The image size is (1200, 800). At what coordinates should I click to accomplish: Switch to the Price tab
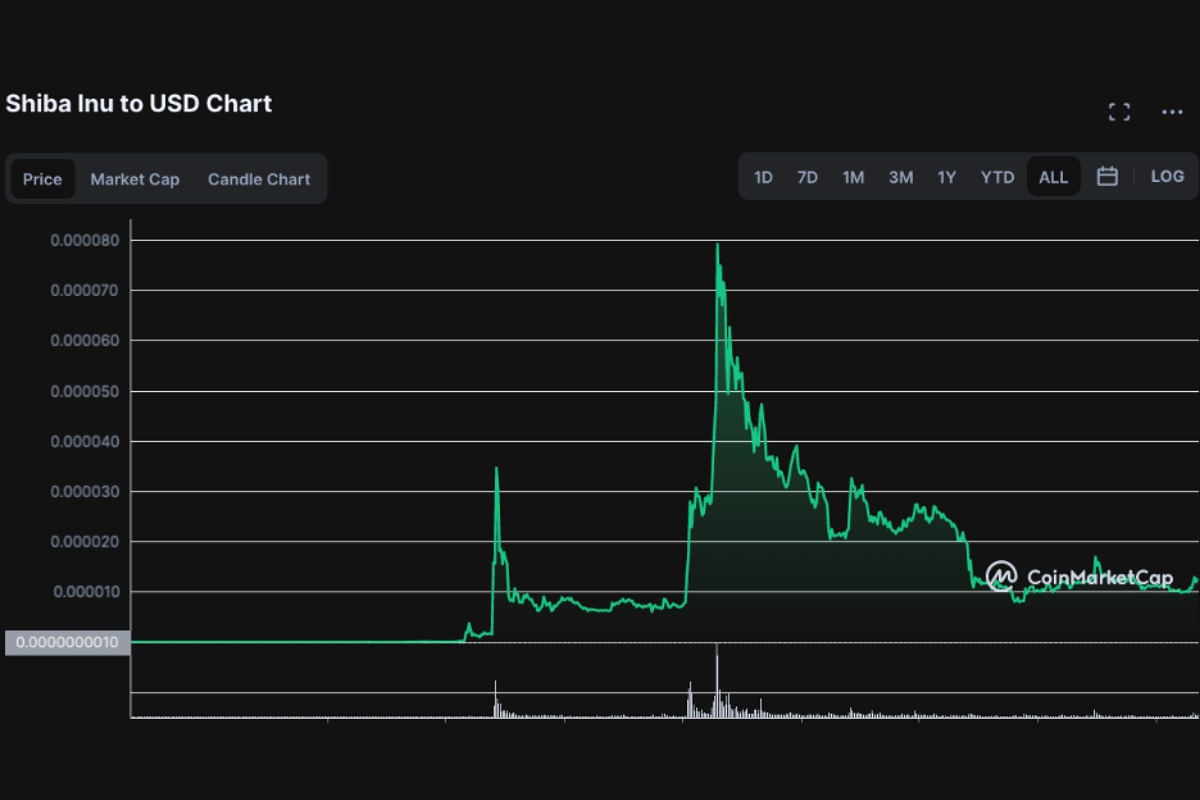click(42, 179)
